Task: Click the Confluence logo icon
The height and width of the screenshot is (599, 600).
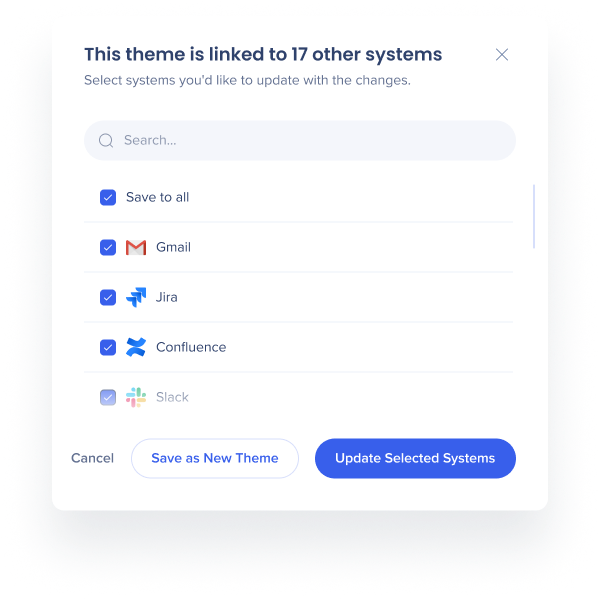Action: (x=136, y=347)
